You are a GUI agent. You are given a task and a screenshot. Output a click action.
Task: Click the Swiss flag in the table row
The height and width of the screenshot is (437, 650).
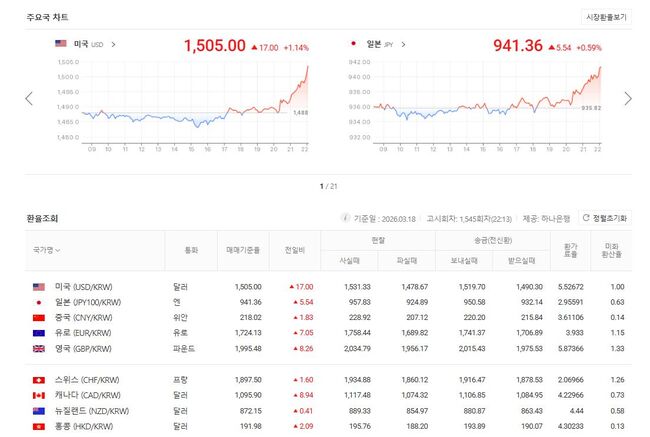(39, 380)
